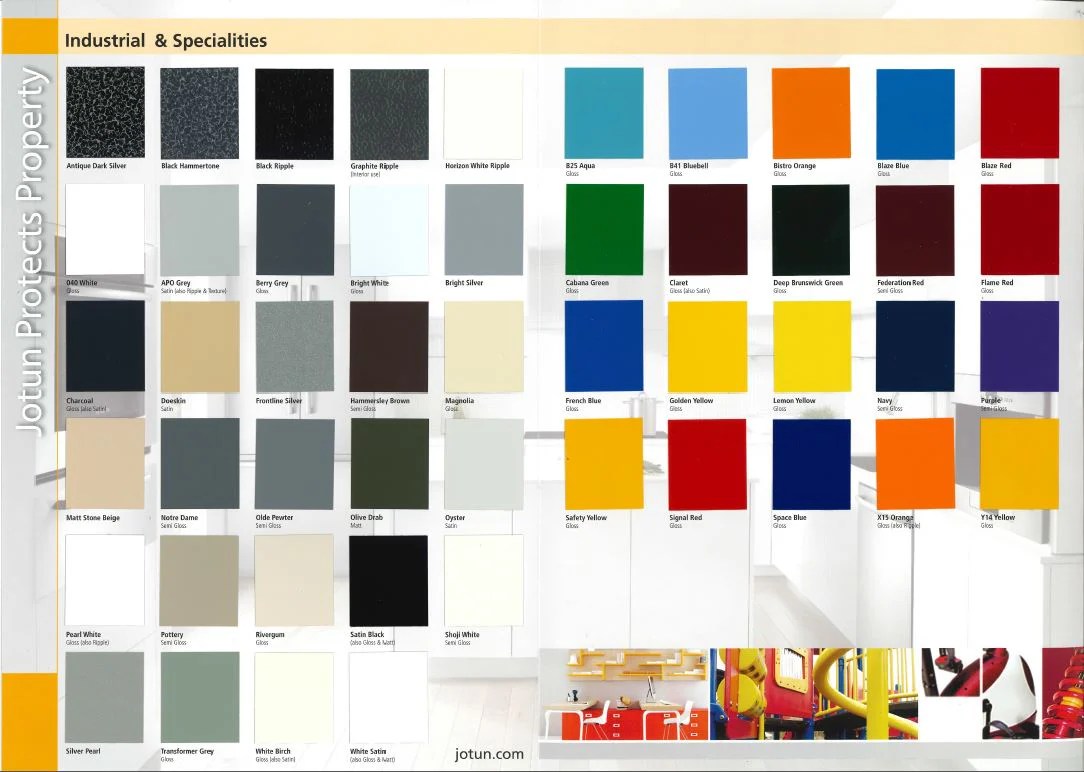The height and width of the screenshot is (772, 1084).
Task: Click the Black Hammertone sample
Action: (x=199, y=112)
